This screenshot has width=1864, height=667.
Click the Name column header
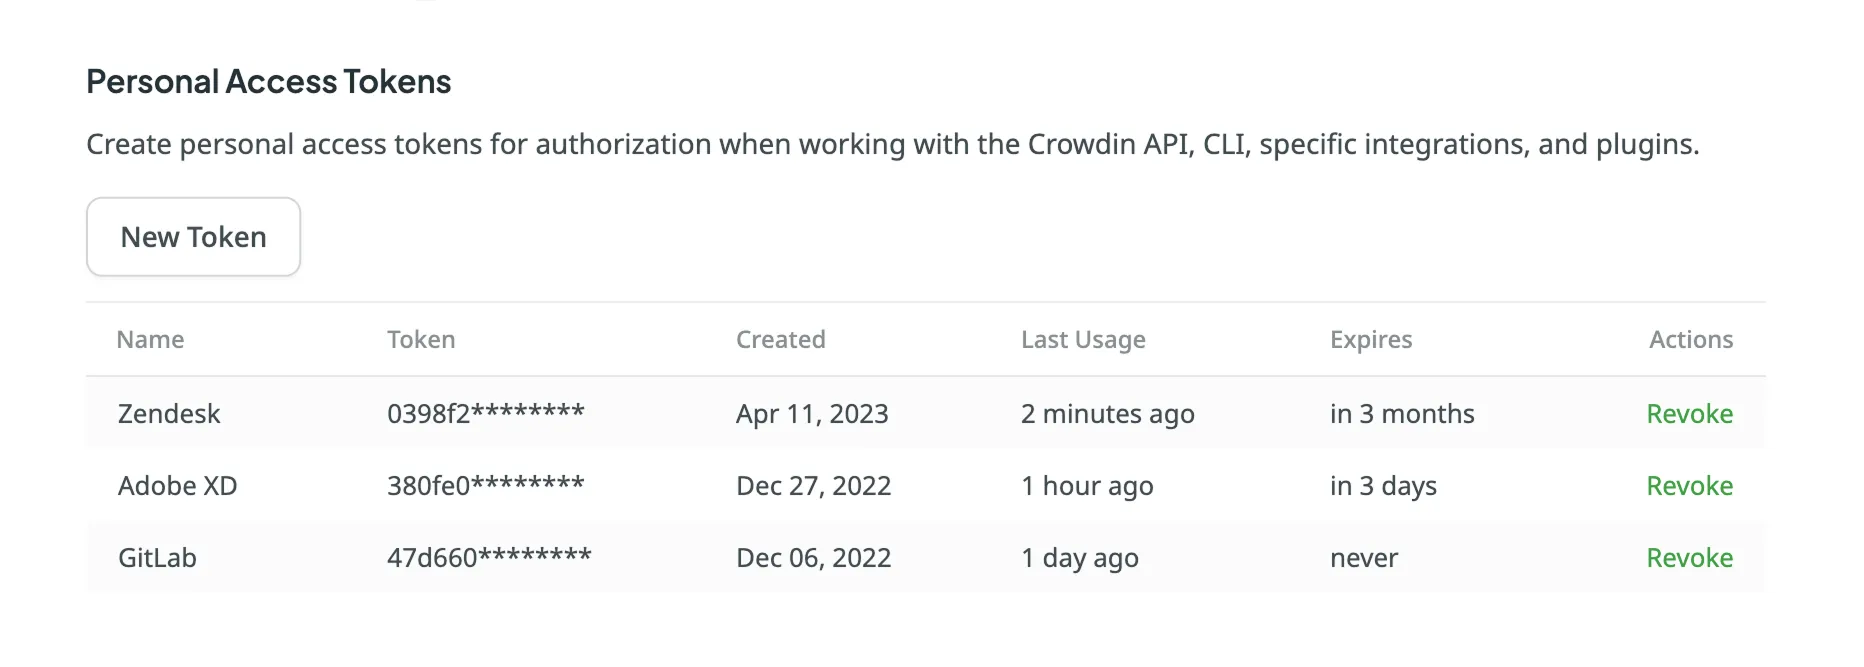click(x=150, y=340)
